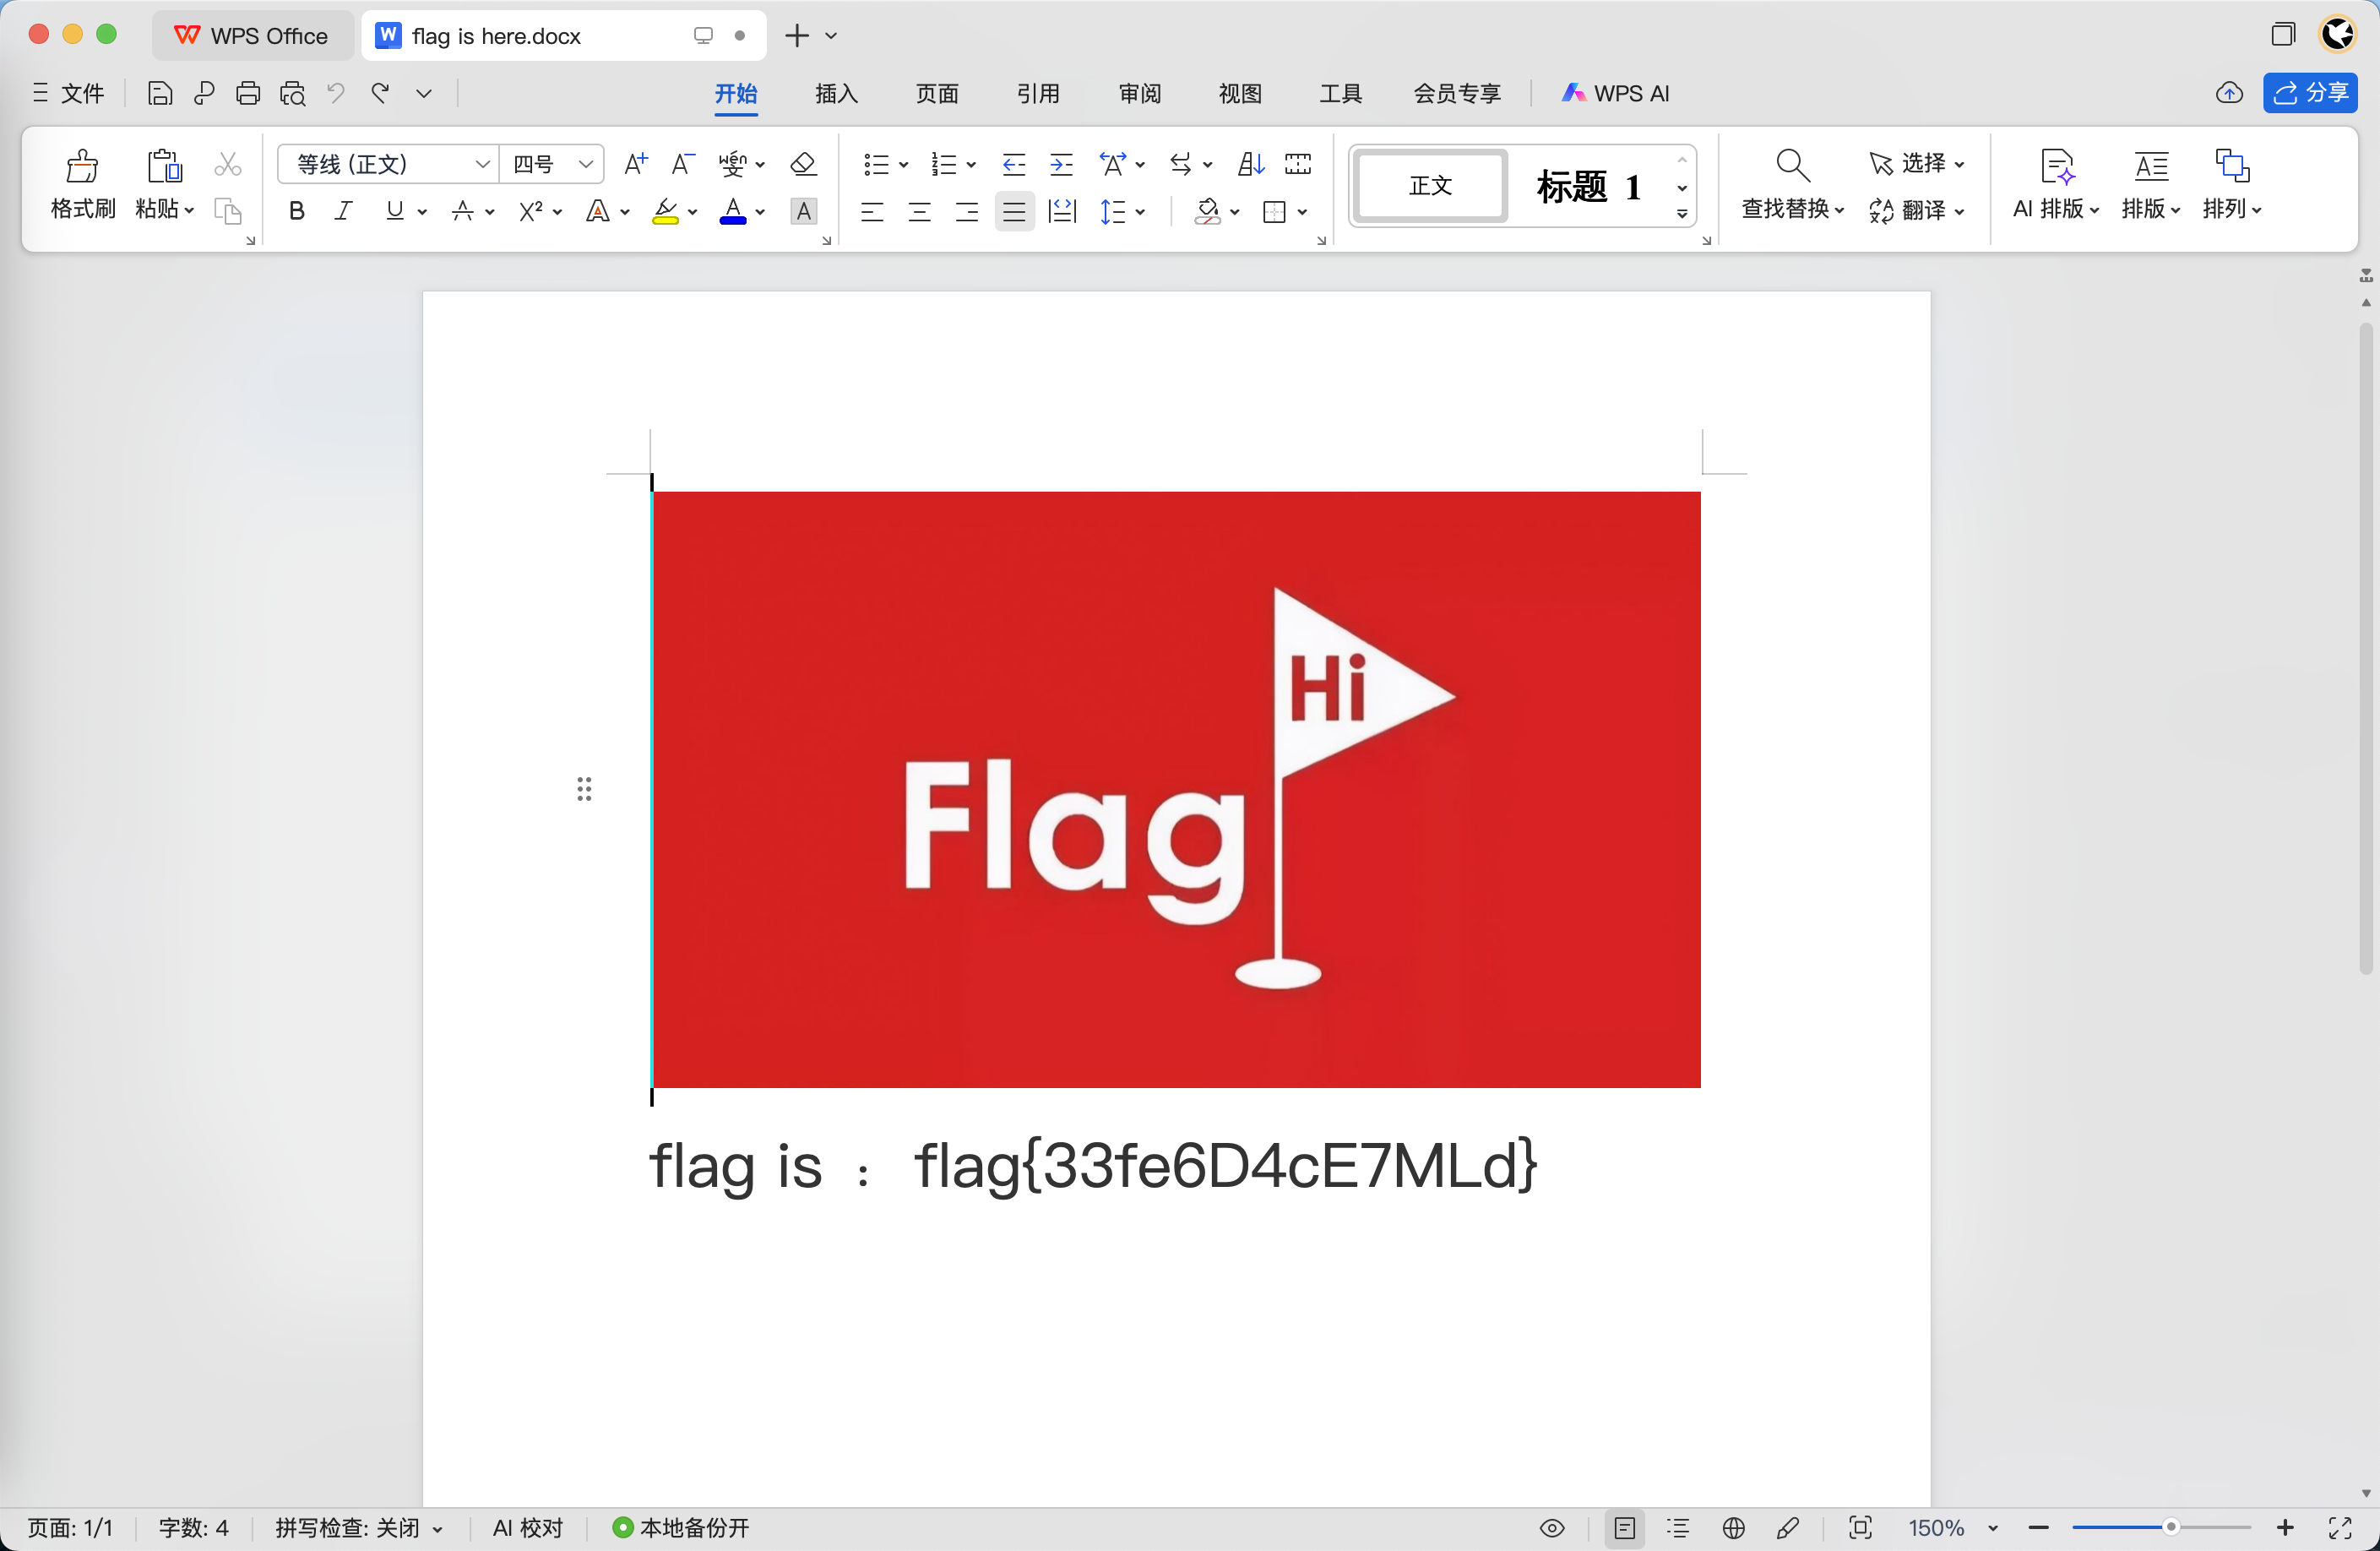The height and width of the screenshot is (1551, 2380).
Task: Click the 分享 (Share) button
Action: [x=2310, y=93]
